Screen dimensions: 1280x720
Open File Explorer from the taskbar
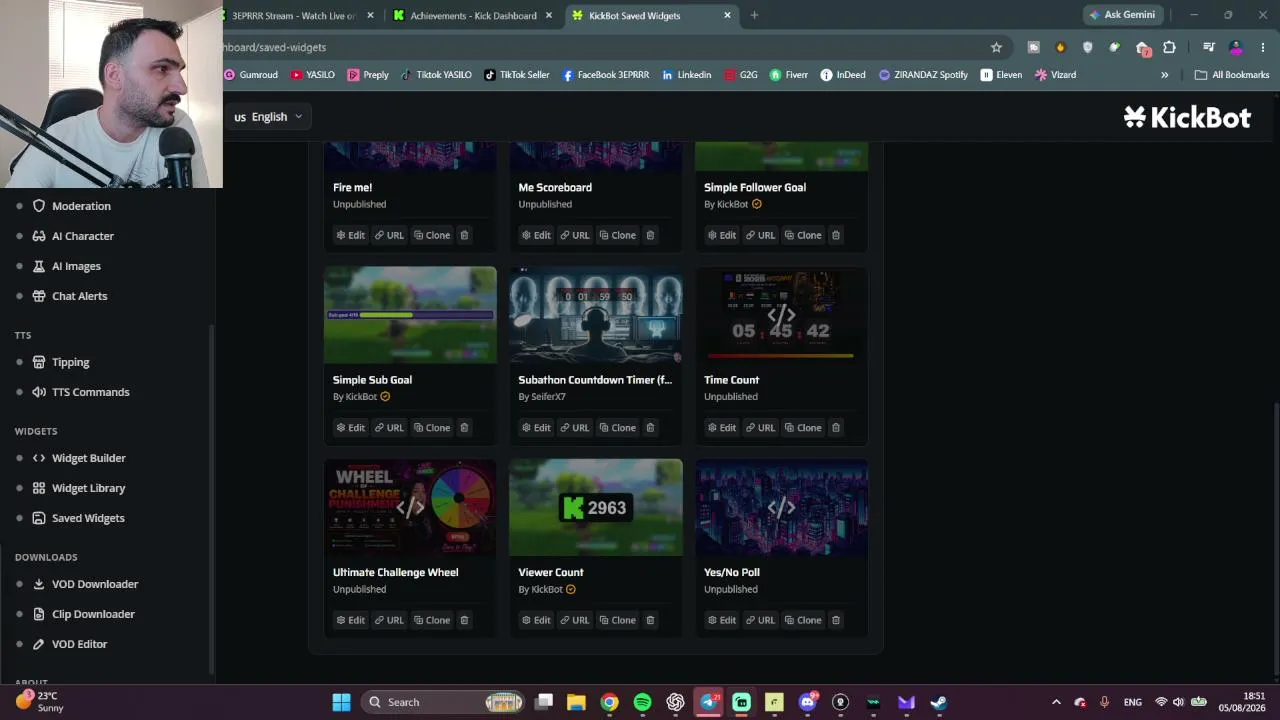tap(576, 702)
